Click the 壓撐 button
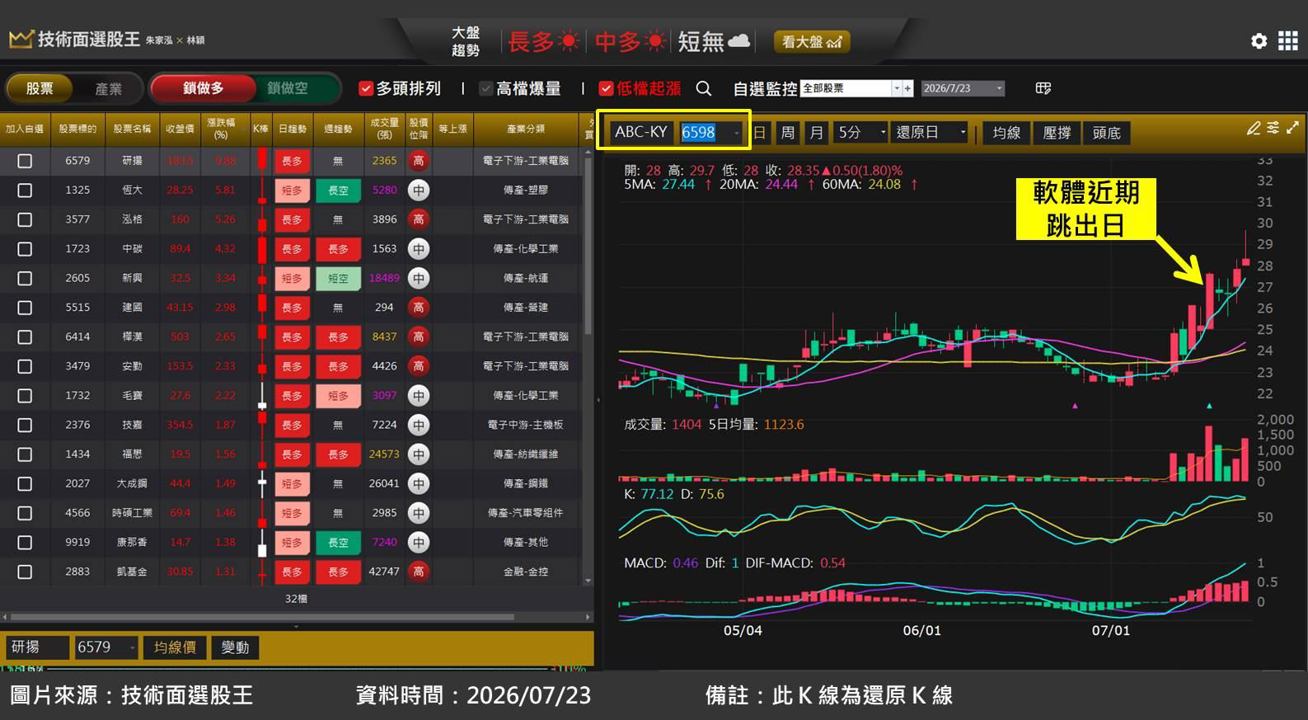Viewport: 1308px width, 720px height. [x=1057, y=132]
